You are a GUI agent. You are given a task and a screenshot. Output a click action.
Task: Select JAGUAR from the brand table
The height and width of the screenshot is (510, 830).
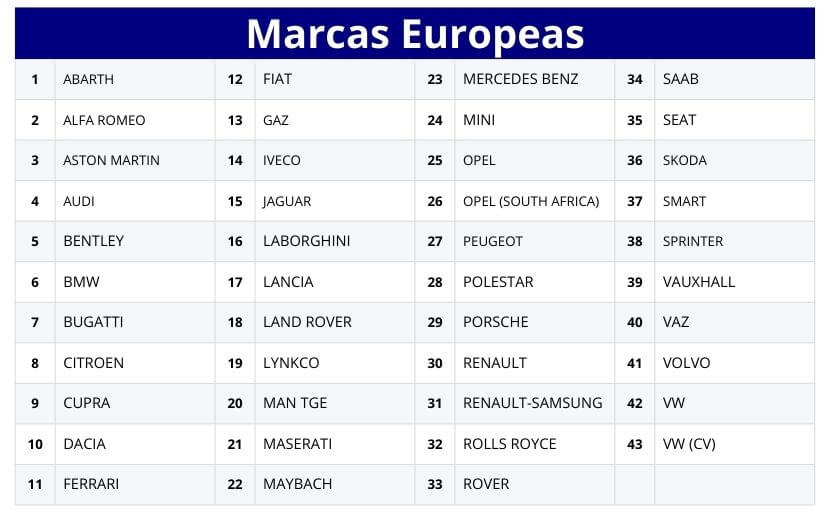click(x=287, y=201)
